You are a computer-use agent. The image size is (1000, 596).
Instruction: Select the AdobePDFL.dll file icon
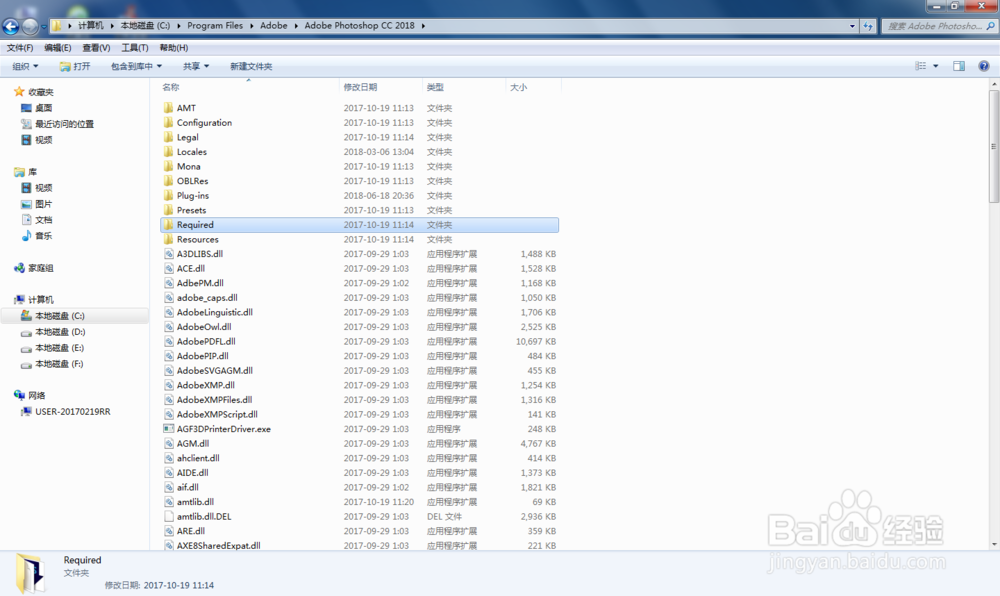(x=168, y=342)
